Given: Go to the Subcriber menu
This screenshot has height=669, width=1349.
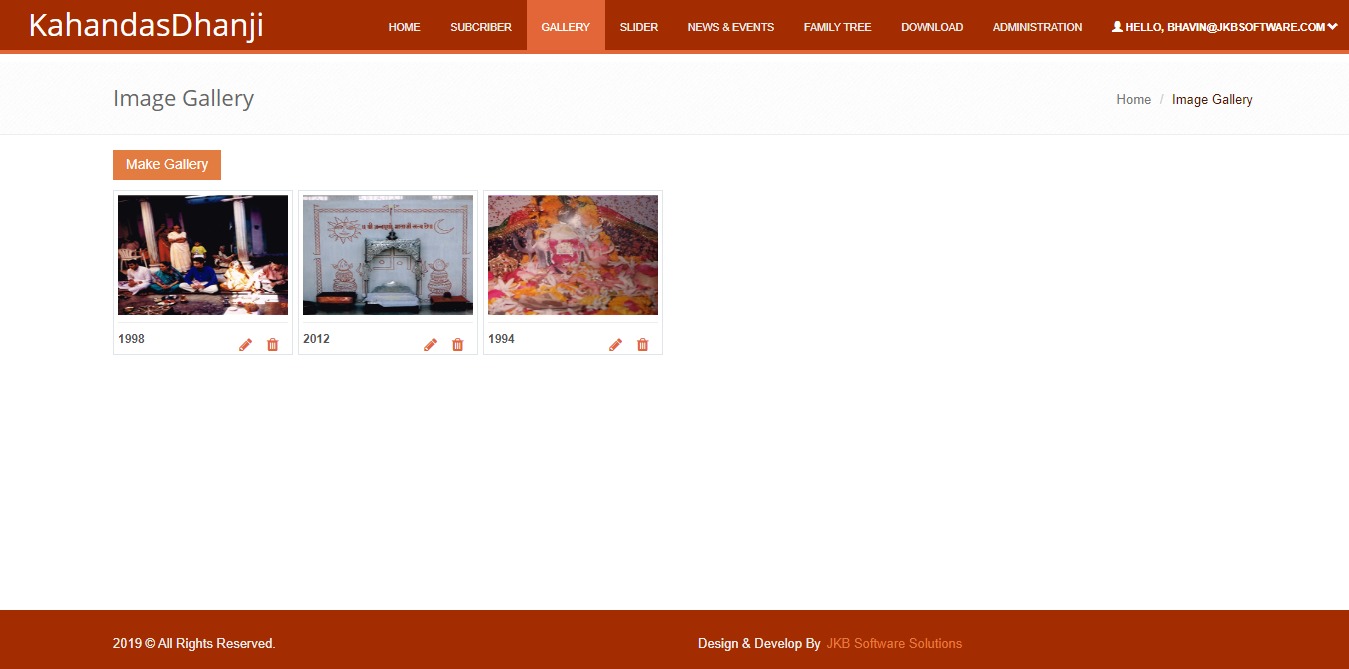Looking at the screenshot, I should [x=481, y=27].
